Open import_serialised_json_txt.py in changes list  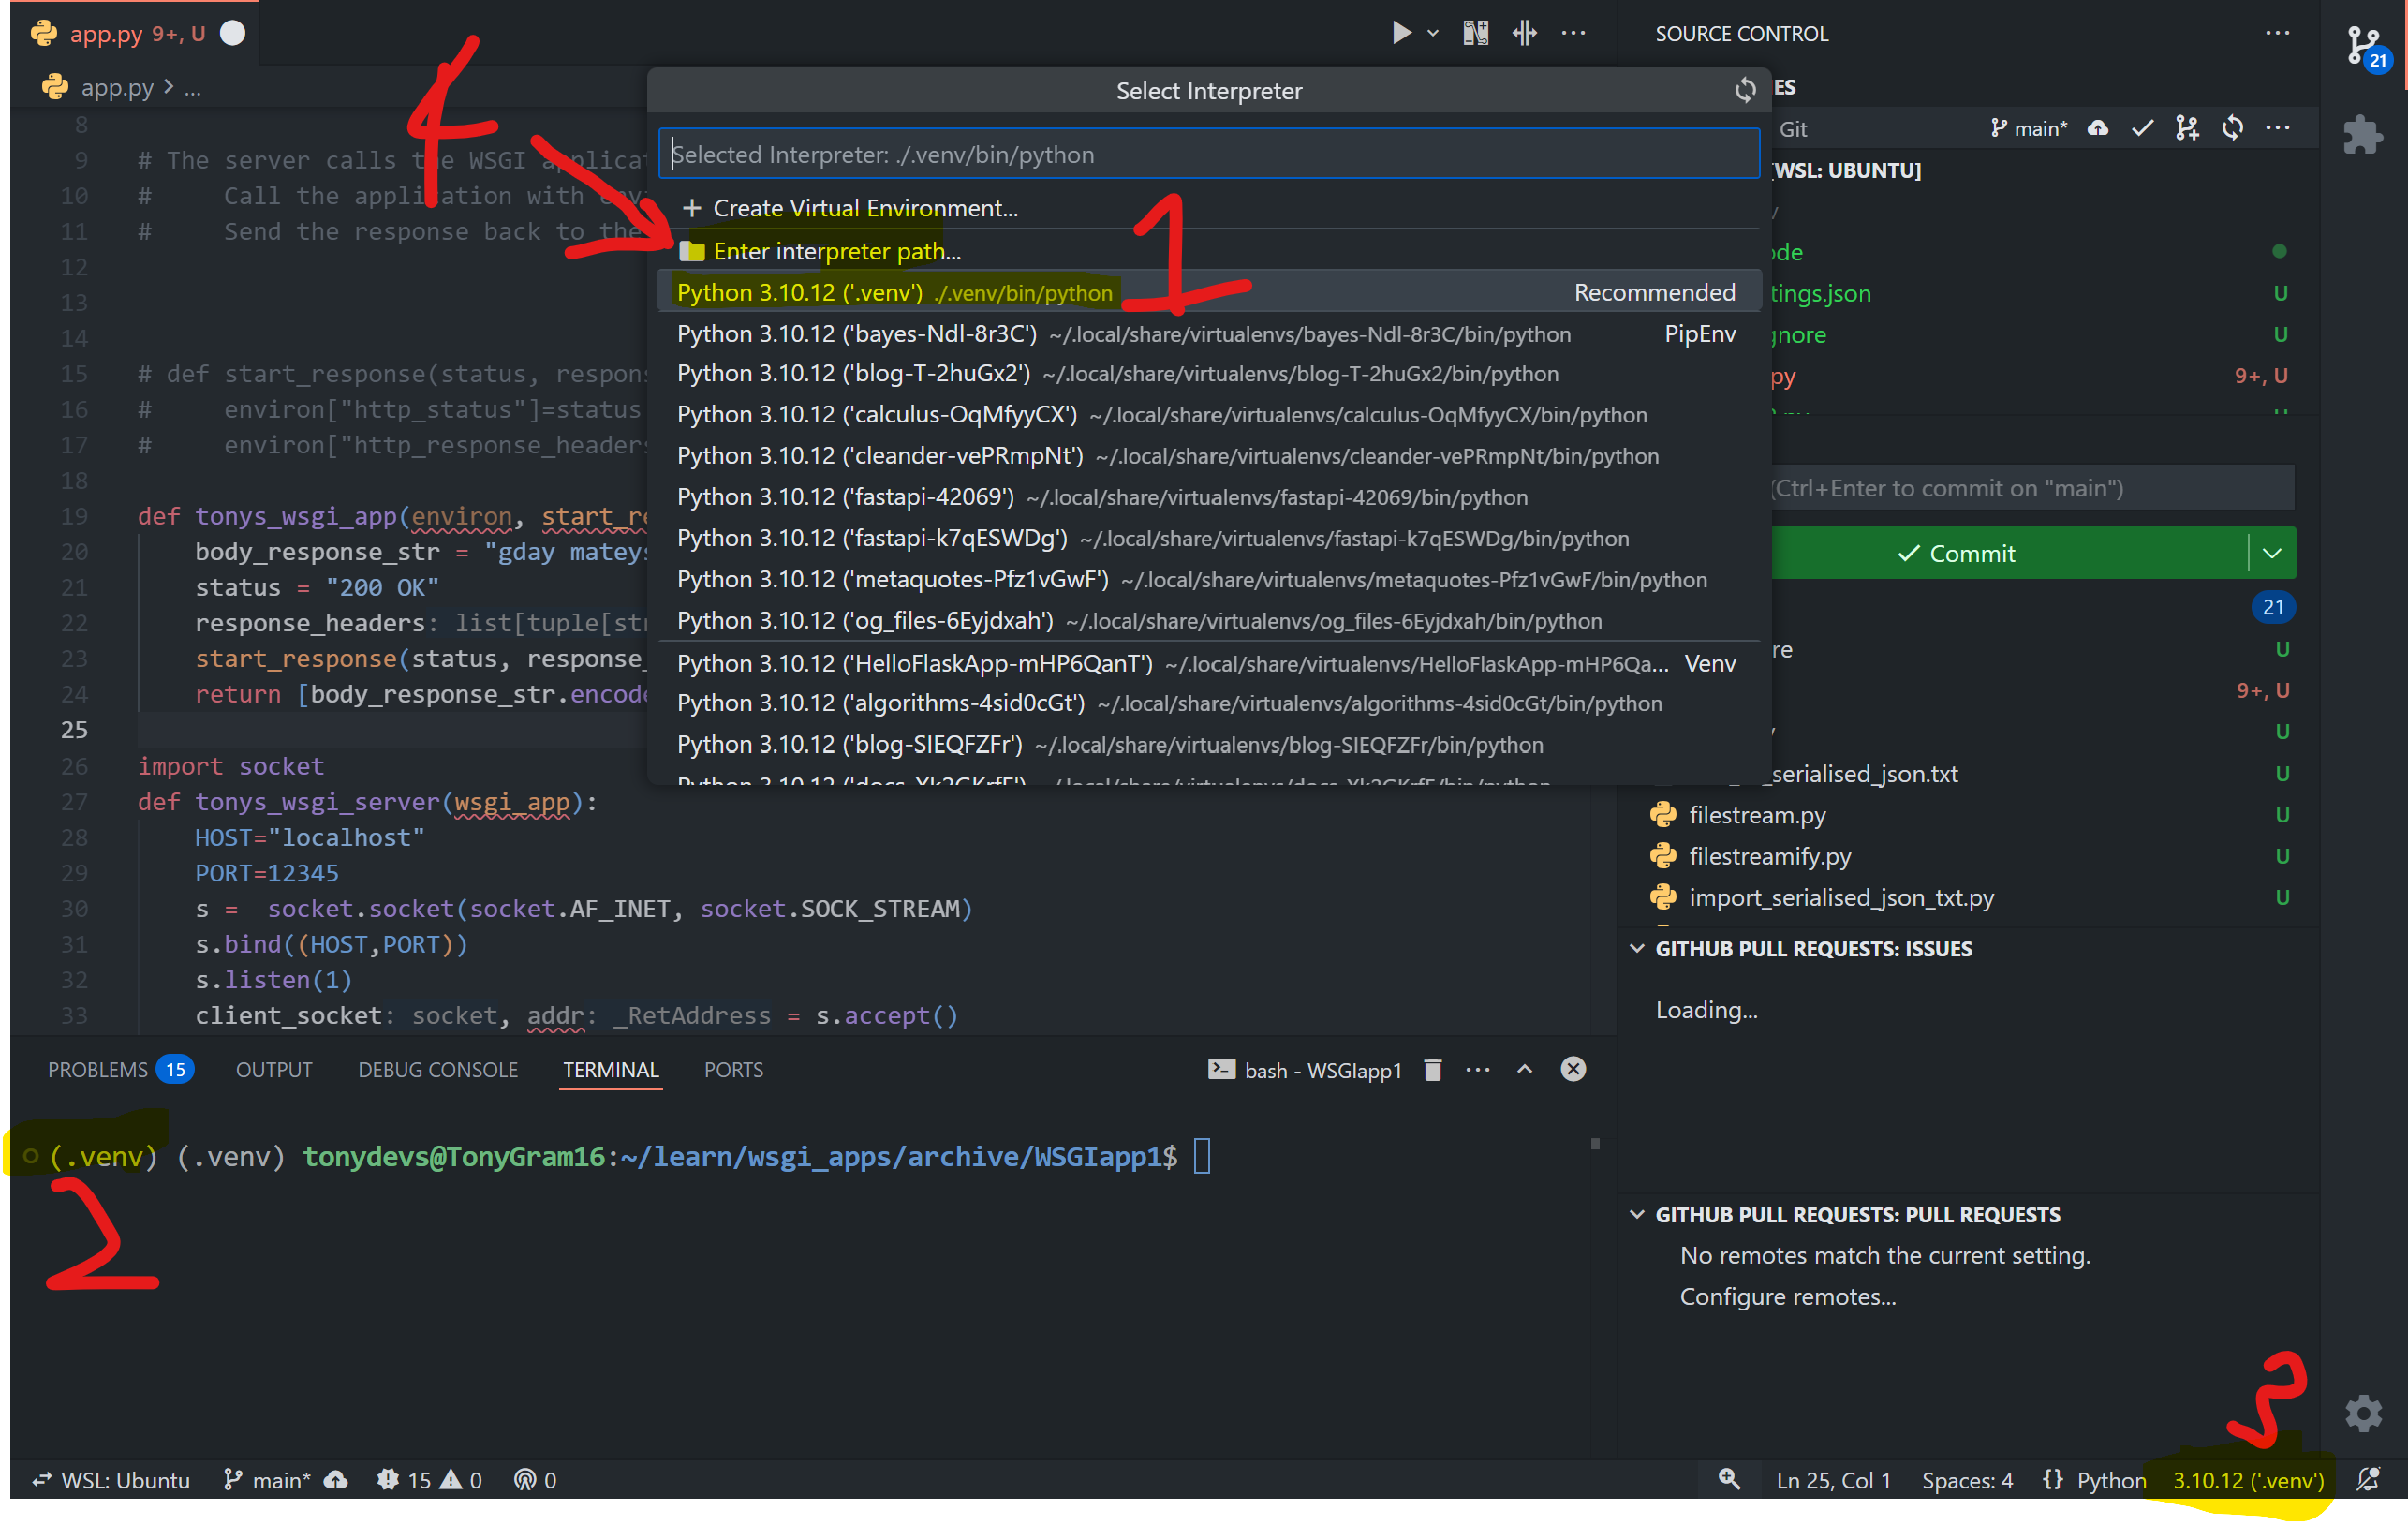tap(1840, 897)
